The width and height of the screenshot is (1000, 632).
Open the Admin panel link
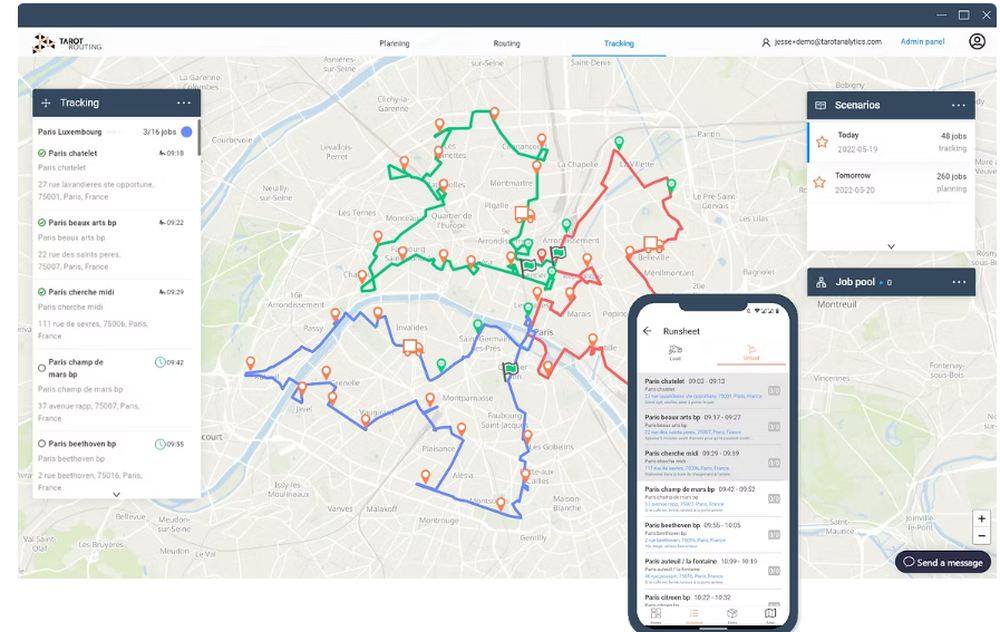[x=922, y=42]
